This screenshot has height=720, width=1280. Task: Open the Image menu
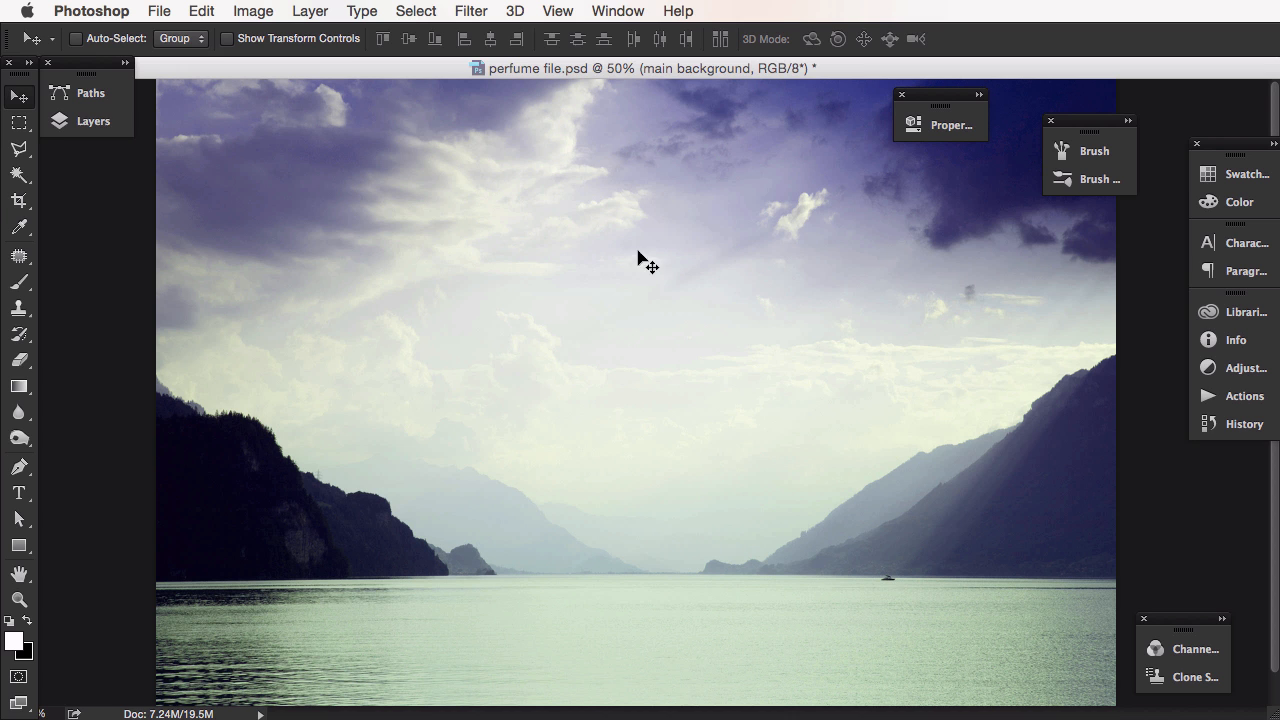(253, 11)
